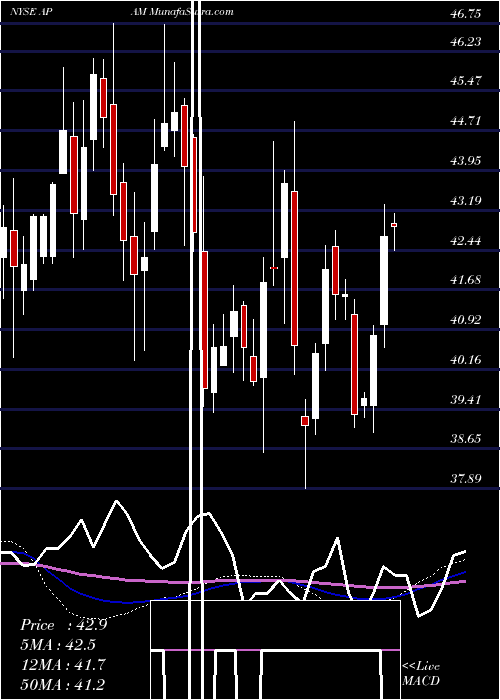The image size is (500, 700).
Task: Select the 38.65 price level label
Action: [x=466, y=439]
